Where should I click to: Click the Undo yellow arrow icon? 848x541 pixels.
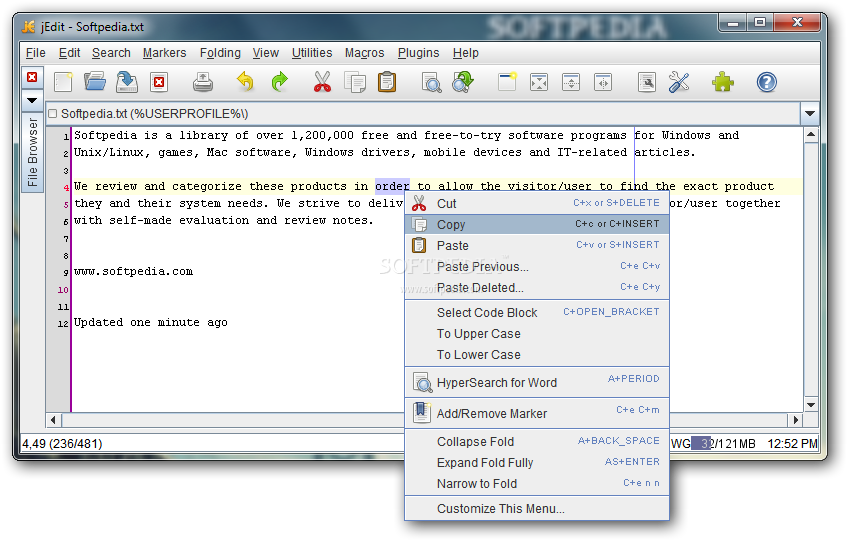[246, 82]
